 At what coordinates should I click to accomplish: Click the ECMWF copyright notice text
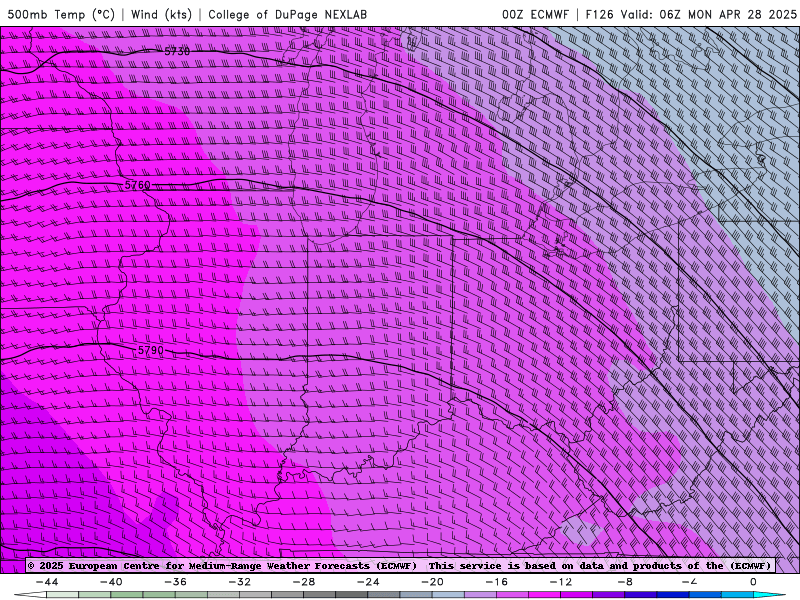401,566
